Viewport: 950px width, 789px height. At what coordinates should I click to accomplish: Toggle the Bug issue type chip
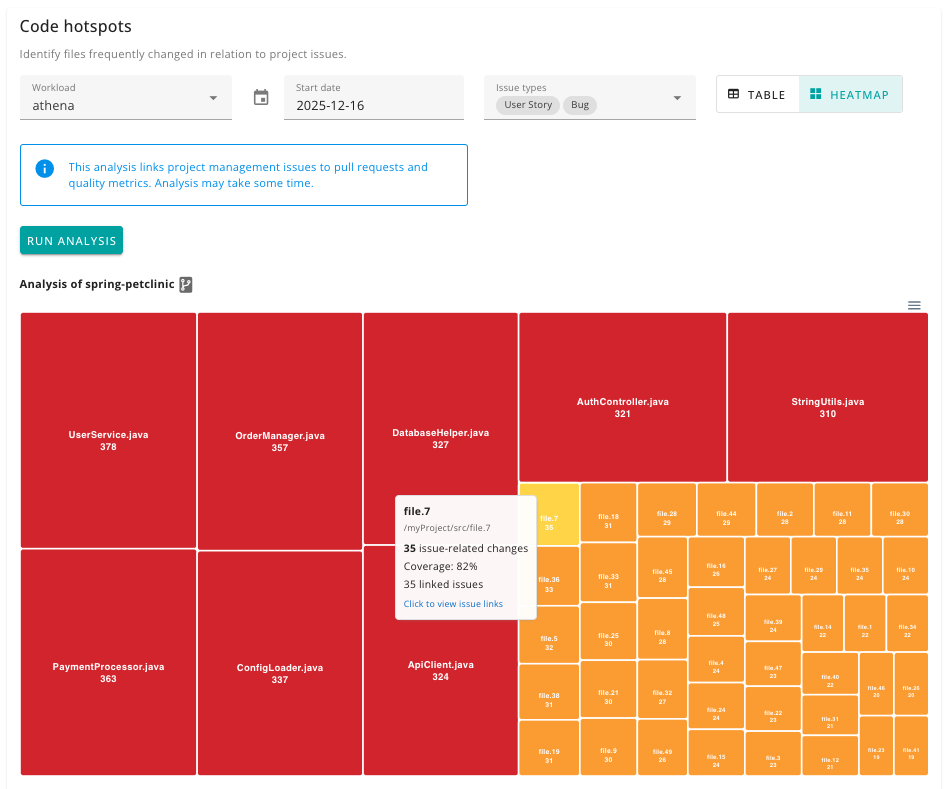579,104
